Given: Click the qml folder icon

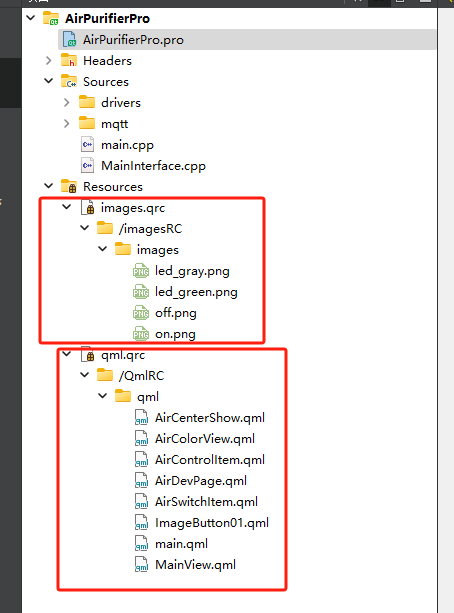Looking at the screenshot, I should tap(123, 396).
